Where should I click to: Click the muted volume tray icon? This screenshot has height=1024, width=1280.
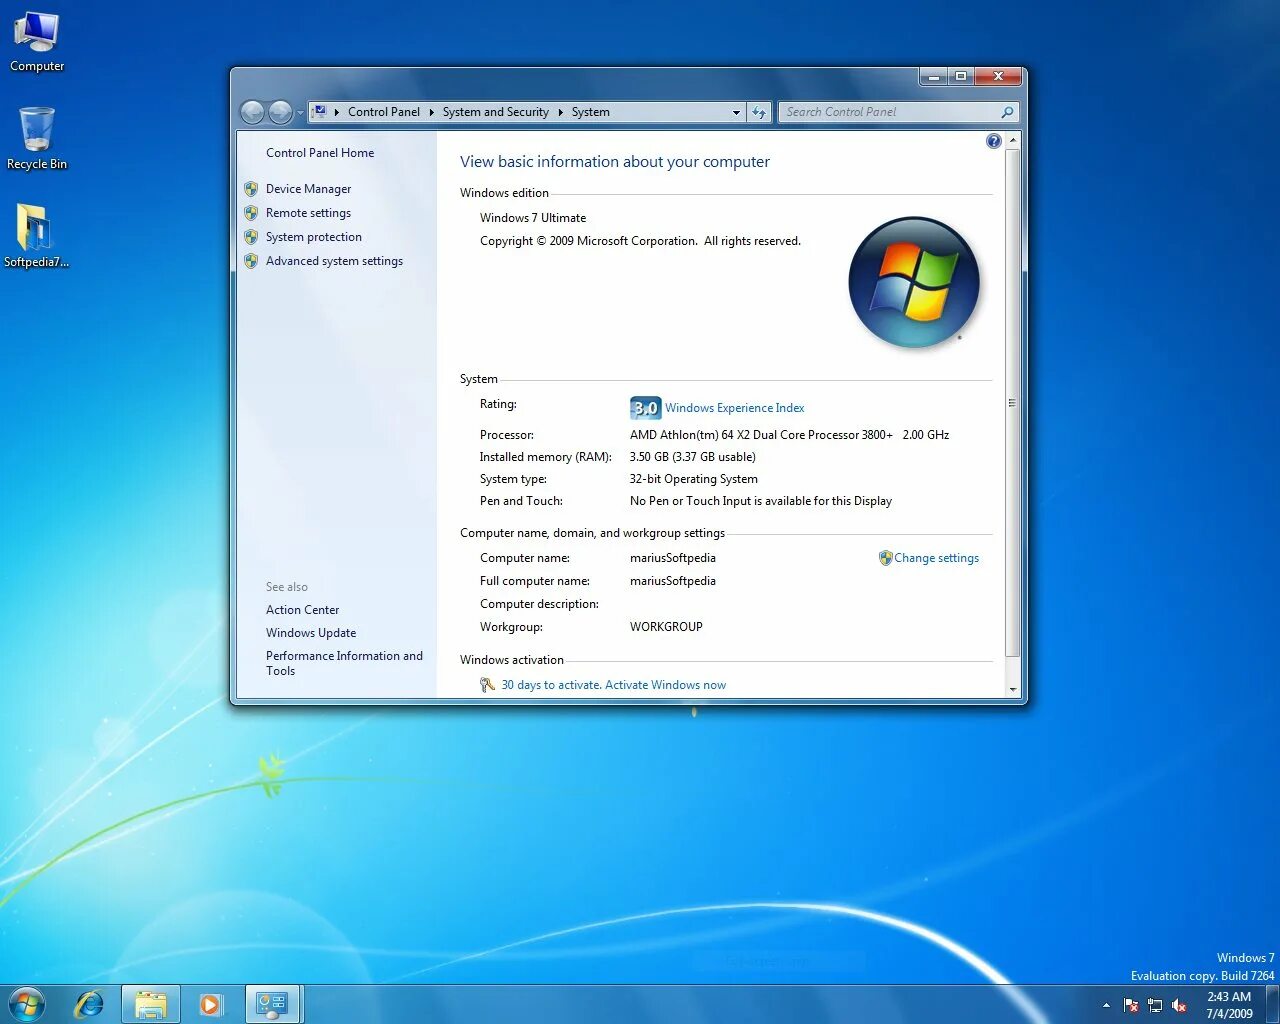1179,1005
